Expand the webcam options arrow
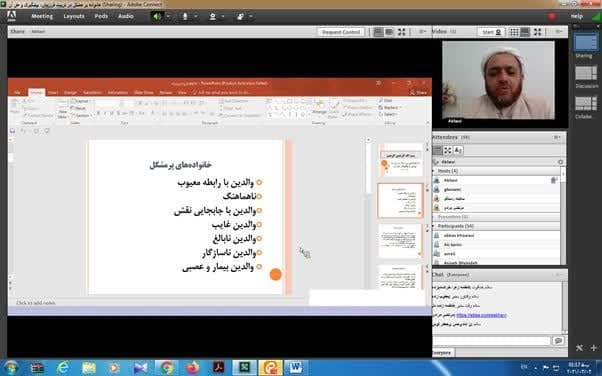Viewport: 602px width, 376px height. [223, 17]
